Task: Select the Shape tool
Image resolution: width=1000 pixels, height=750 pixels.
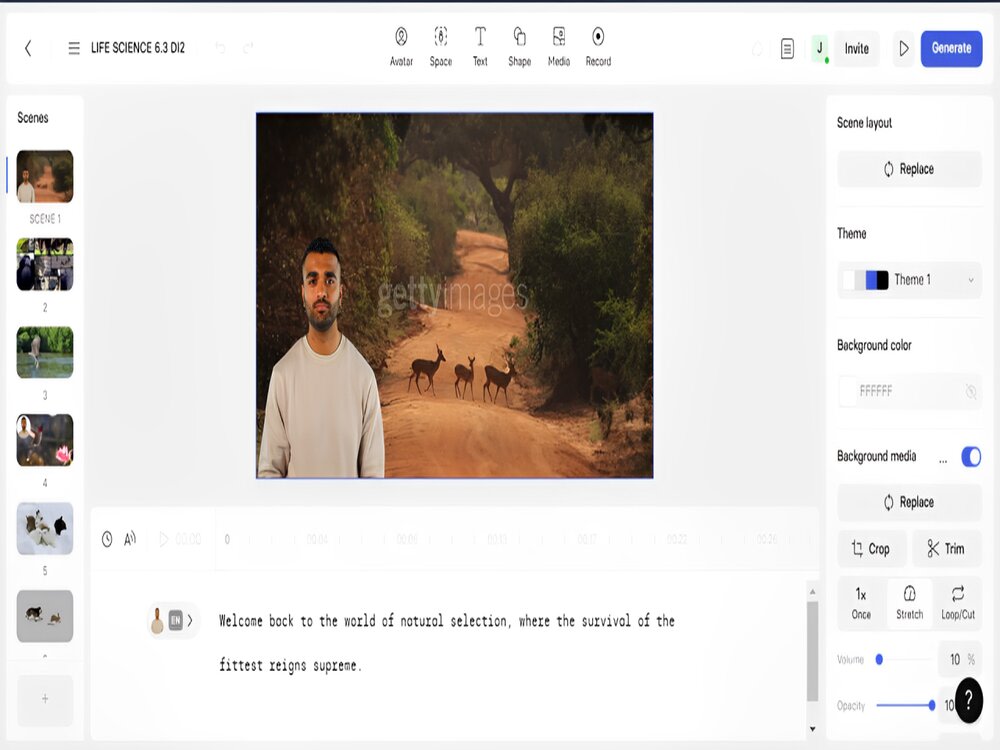Action: [520, 47]
